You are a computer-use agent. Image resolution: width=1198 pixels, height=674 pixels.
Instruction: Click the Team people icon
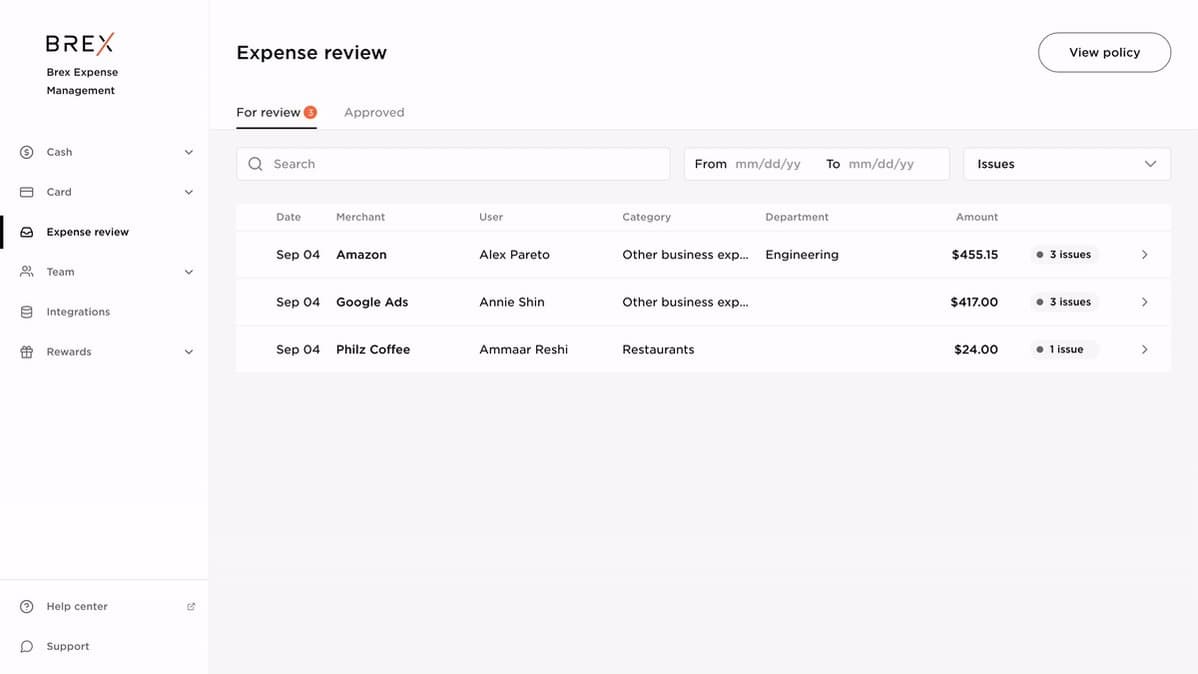[27, 272]
